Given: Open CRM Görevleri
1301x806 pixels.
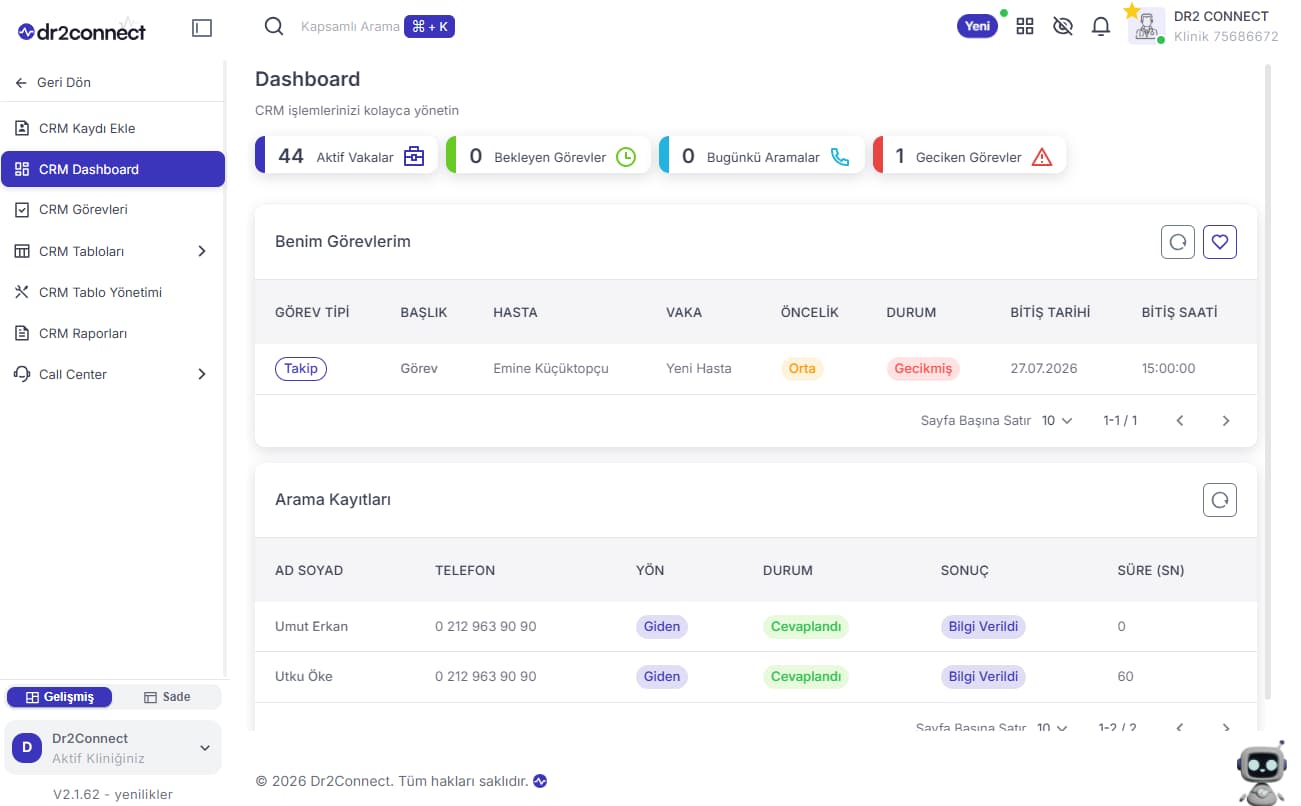Looking at the screenshot, I should point(112,210).
